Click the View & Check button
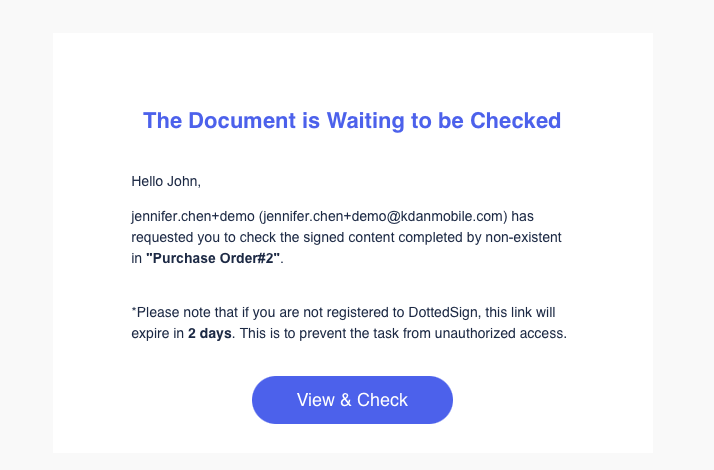Viewport: 714px width, 470px height. pyautogui.click(x=352, y=400)
